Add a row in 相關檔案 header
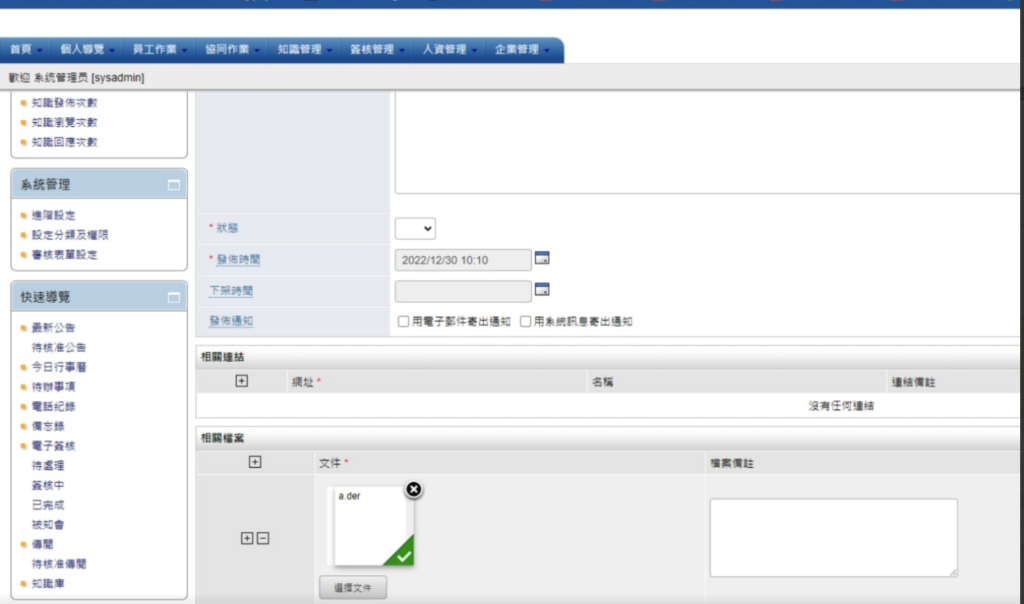 [x=255, y=462]
